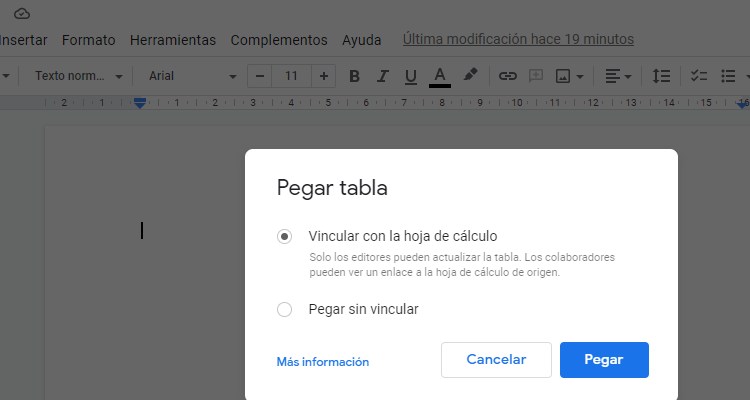Open the Formato menu
The width and height of the screenshot is (750, 400).
click(x=88, y=40)
